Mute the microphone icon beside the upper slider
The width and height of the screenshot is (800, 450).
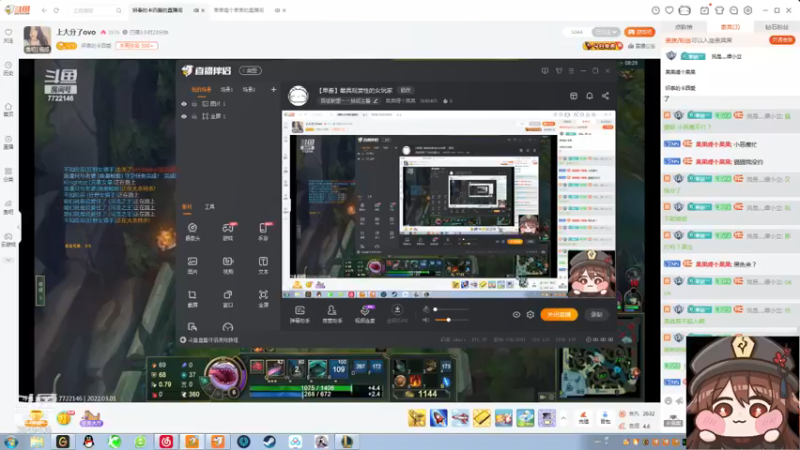click(426, 309)
